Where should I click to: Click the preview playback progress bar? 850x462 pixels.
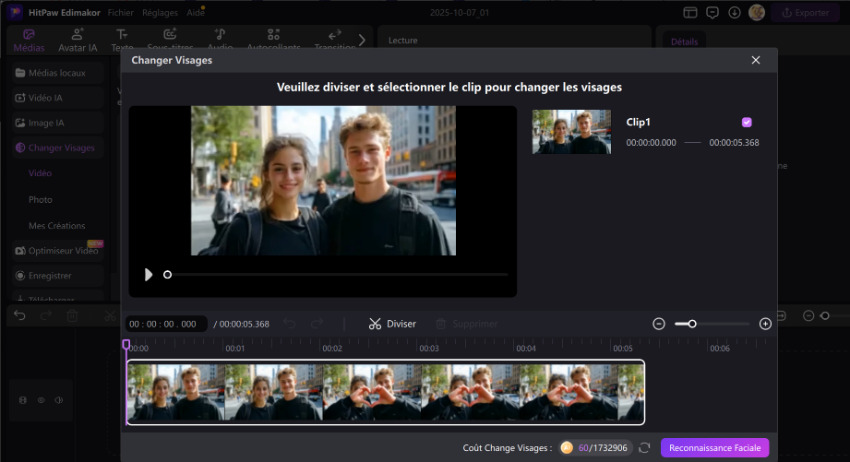340,274
